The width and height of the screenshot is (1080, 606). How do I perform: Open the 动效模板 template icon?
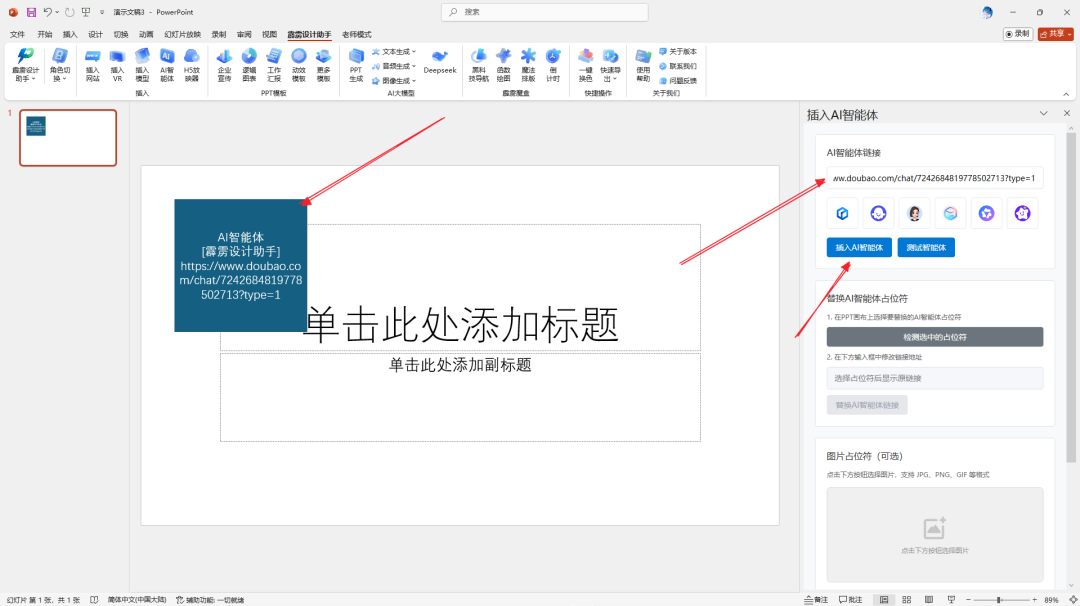pyautogui.click(x=299, y=65)
